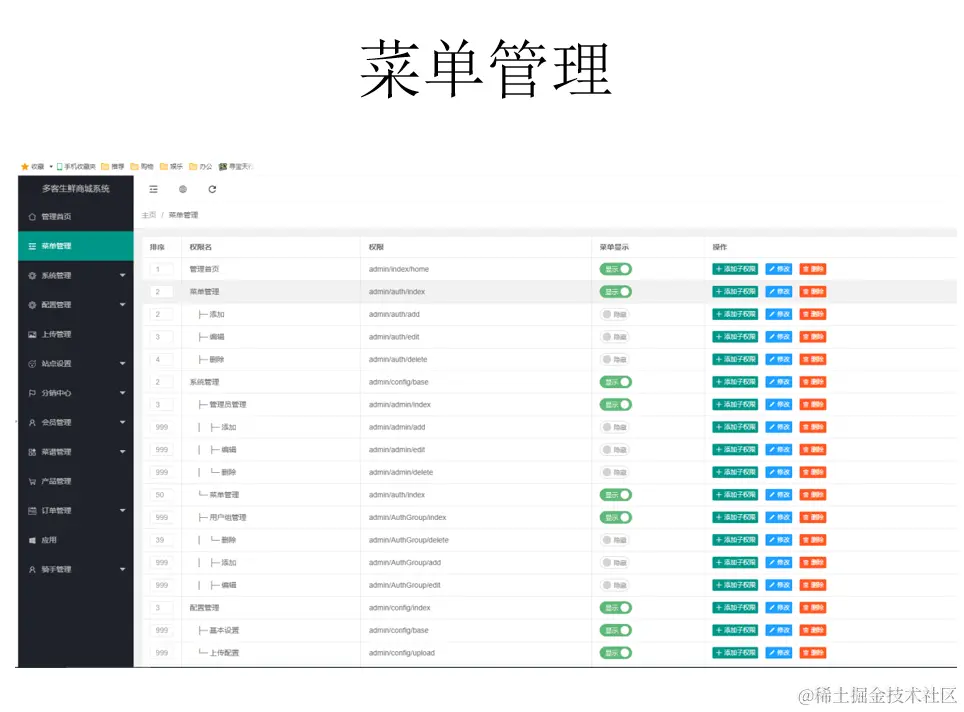Open 上传管理 from the sidebar
Viewport: 964px width, 712px height.
pyautogui.click(x=58, y=333)
